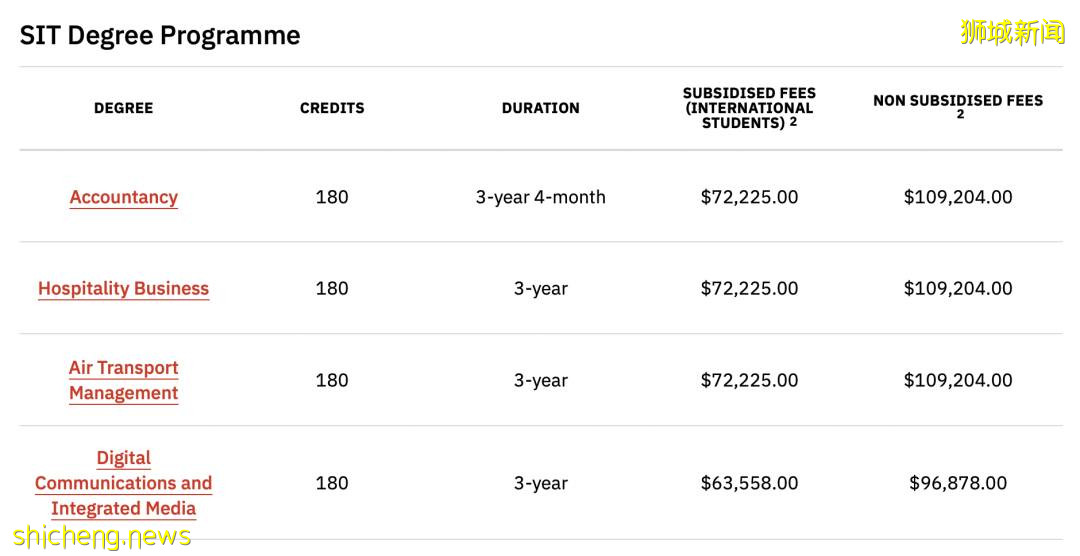Click the DURATION column header
This screenshot has height=556, width=1080.
pyautogui.click(x=540, y=108)
